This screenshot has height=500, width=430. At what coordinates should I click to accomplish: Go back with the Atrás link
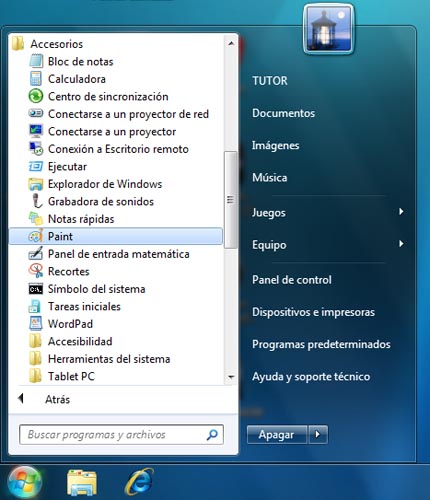pos(57,399)
